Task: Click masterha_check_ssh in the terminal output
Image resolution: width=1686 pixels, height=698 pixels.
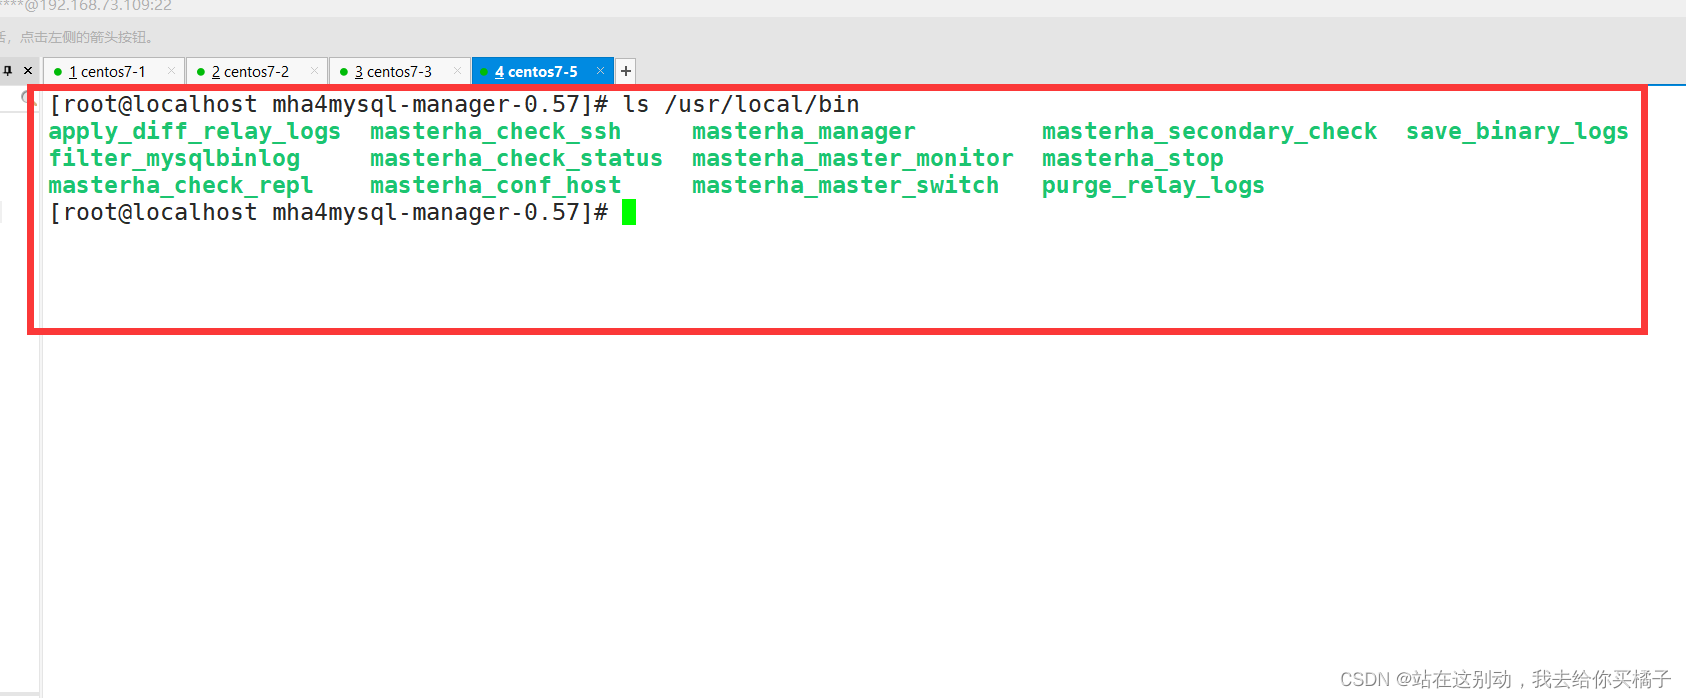Action: (495, 132)
